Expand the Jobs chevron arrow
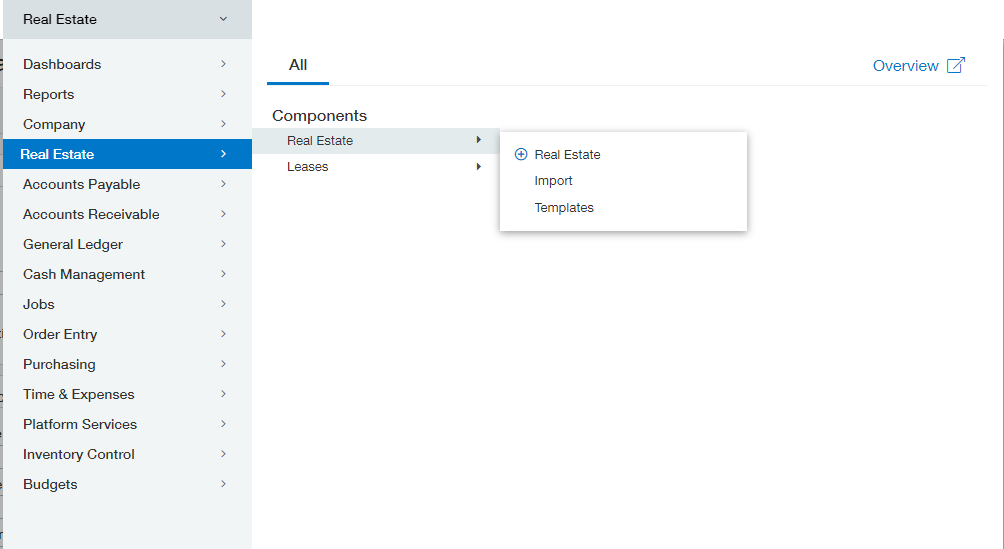This screenshot has width=1004, height=549. coord(223,304)
